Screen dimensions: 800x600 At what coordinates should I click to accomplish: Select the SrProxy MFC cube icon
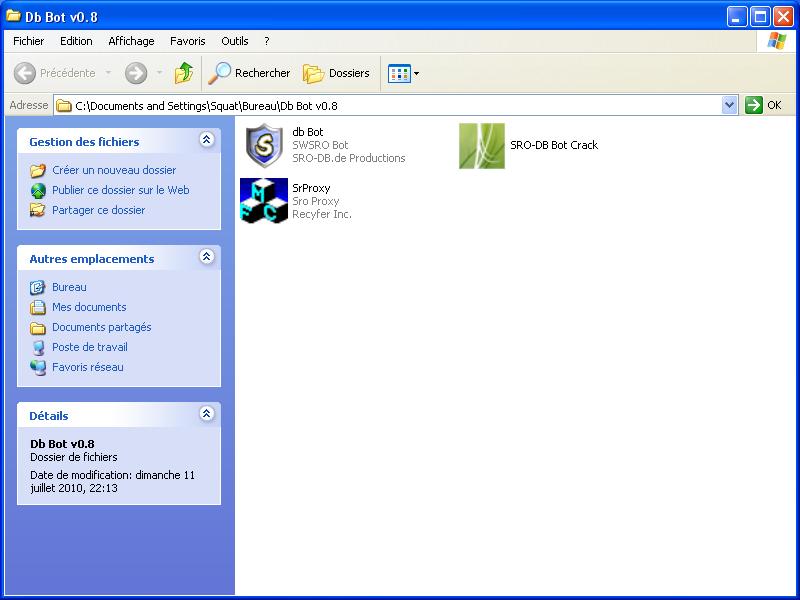[264, 201]
